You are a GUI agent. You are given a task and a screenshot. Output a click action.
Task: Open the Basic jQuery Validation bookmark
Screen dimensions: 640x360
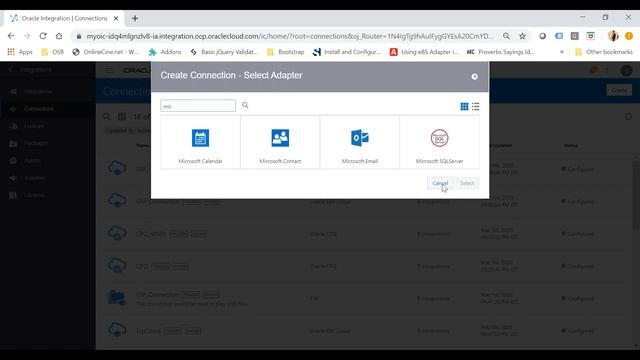point(224,52)
